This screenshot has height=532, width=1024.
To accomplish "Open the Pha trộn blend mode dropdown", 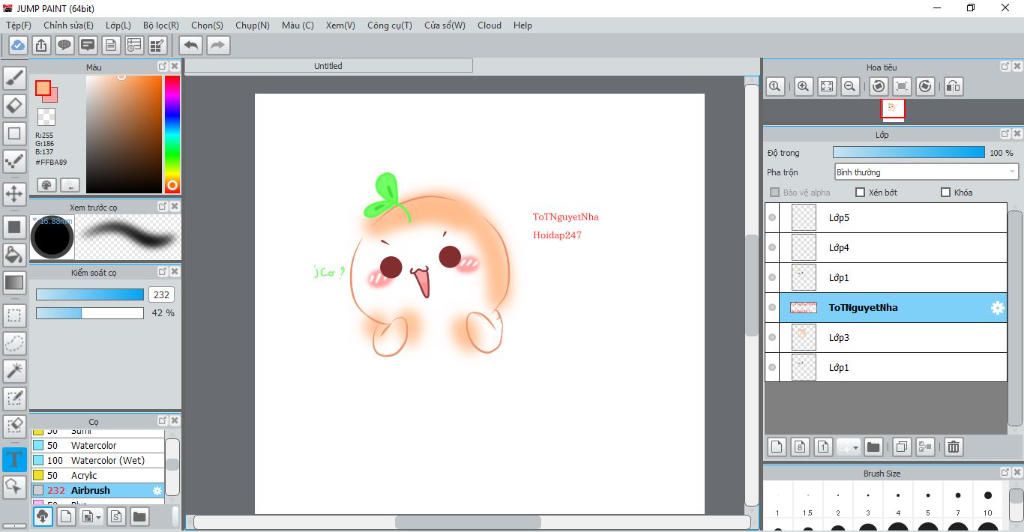I will click(926, 172).
